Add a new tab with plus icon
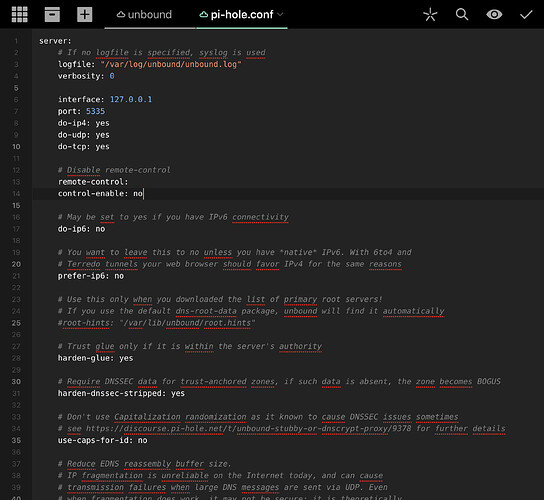Viewport: 544px width, 500px height. (85, 15)
